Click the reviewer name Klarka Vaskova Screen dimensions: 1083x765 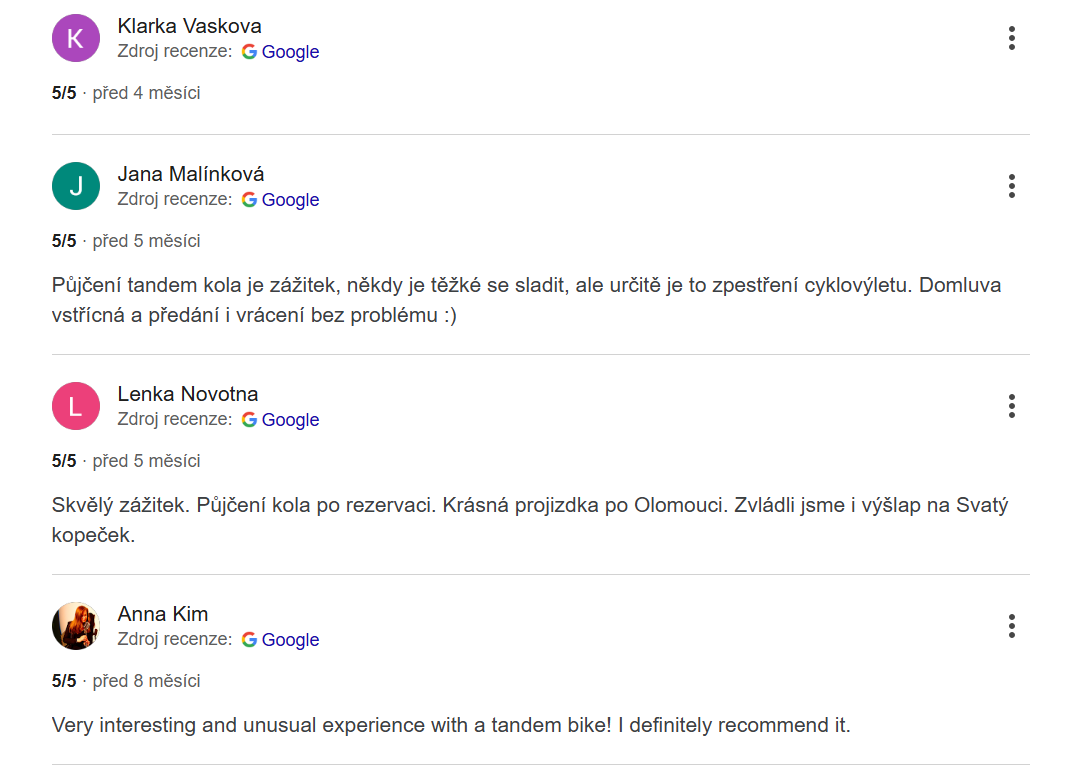click(189, 26)
